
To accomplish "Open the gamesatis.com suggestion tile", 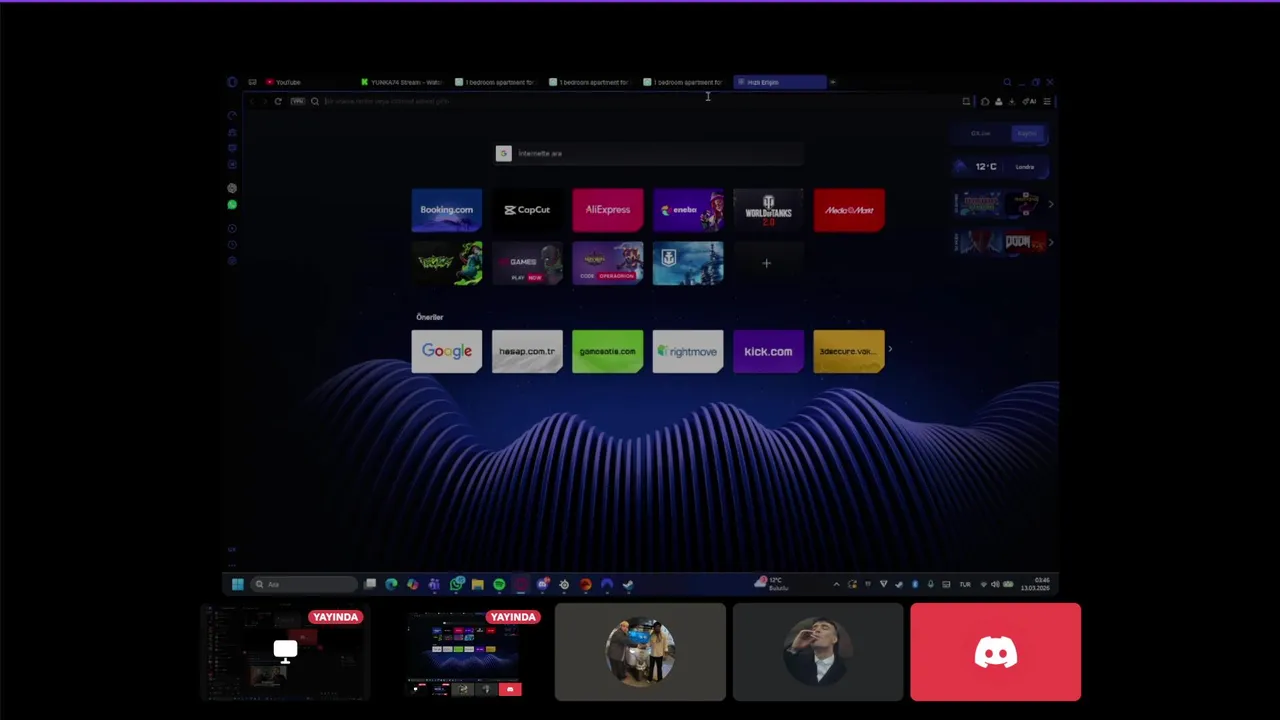I will pyautogui.click(x=608, y=351).
